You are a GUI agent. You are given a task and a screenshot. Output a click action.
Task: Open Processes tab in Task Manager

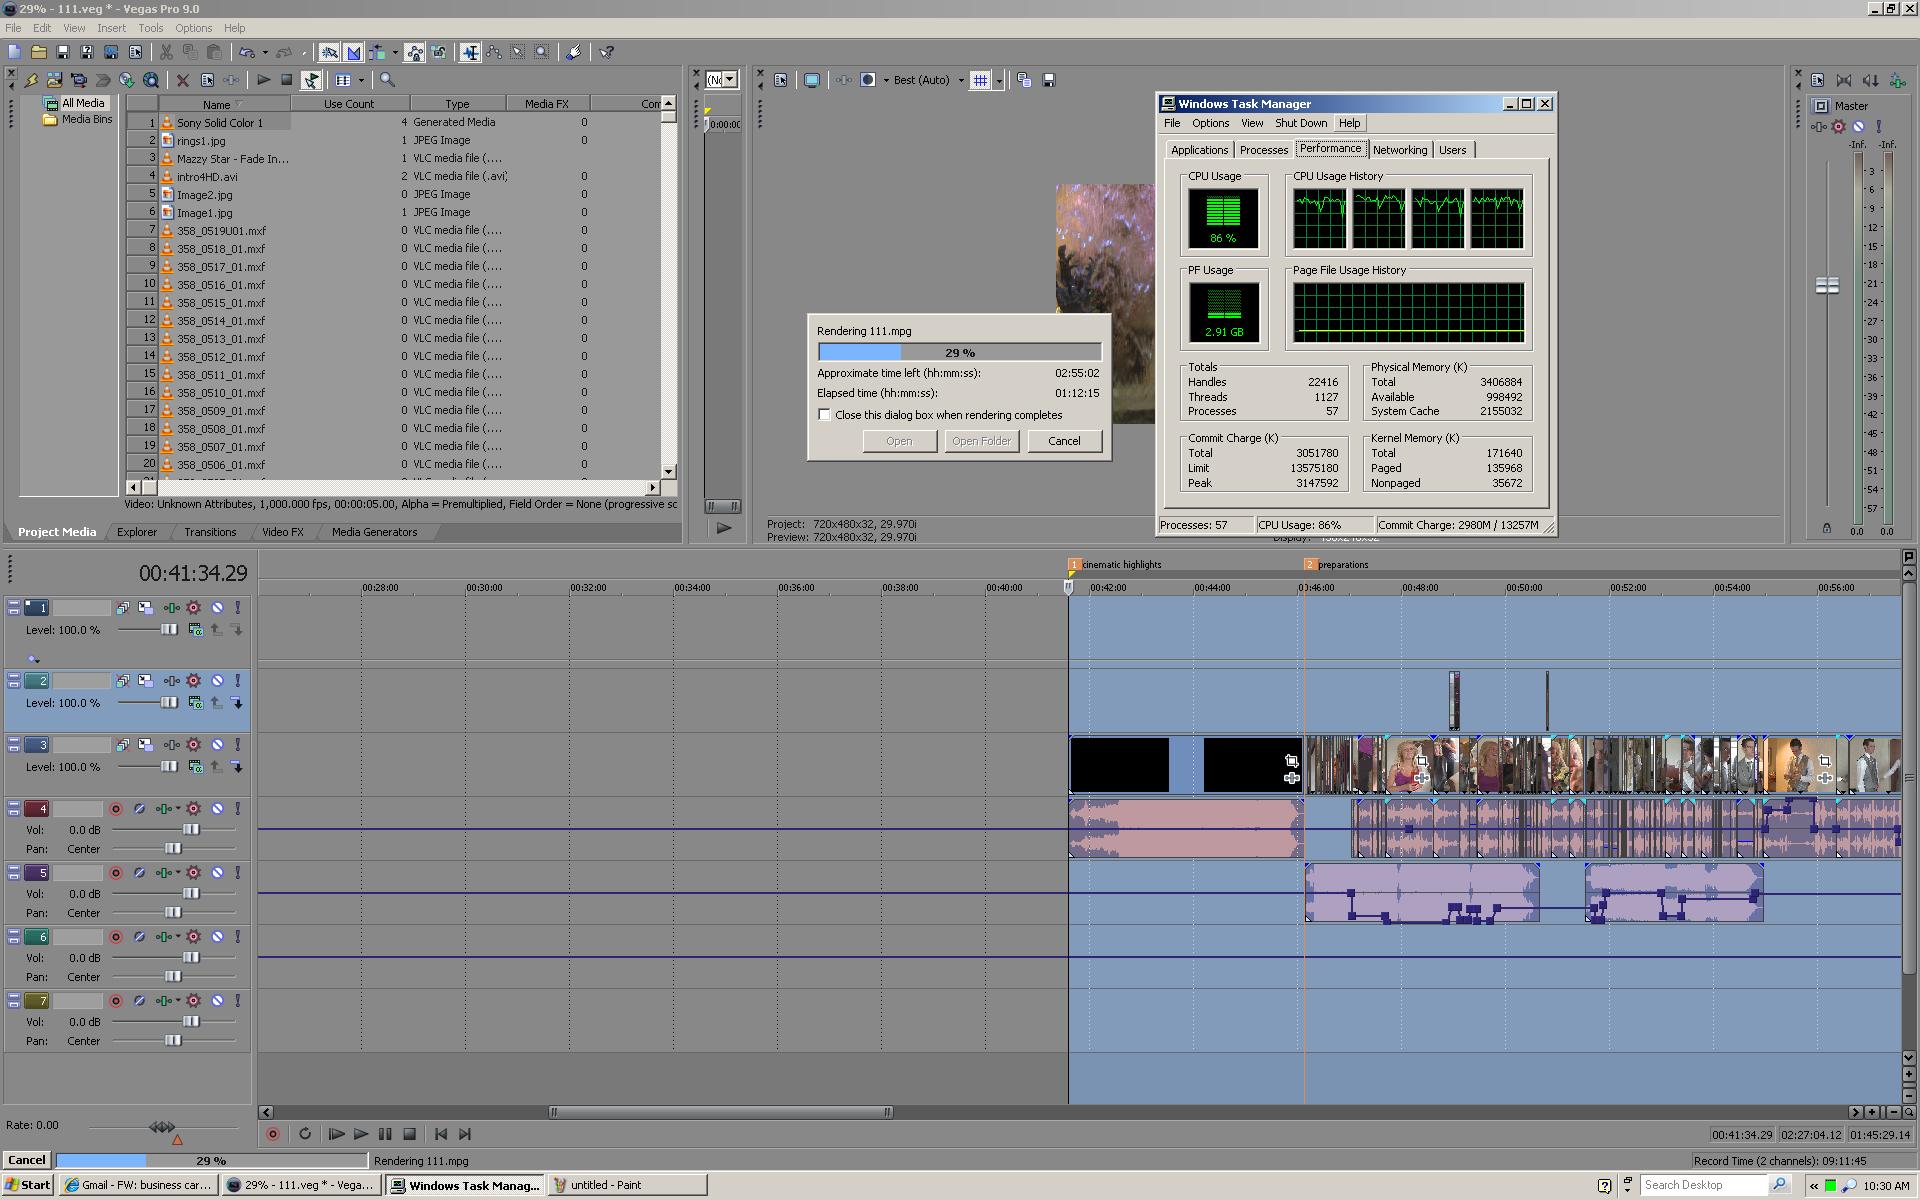pos(1263,150)
